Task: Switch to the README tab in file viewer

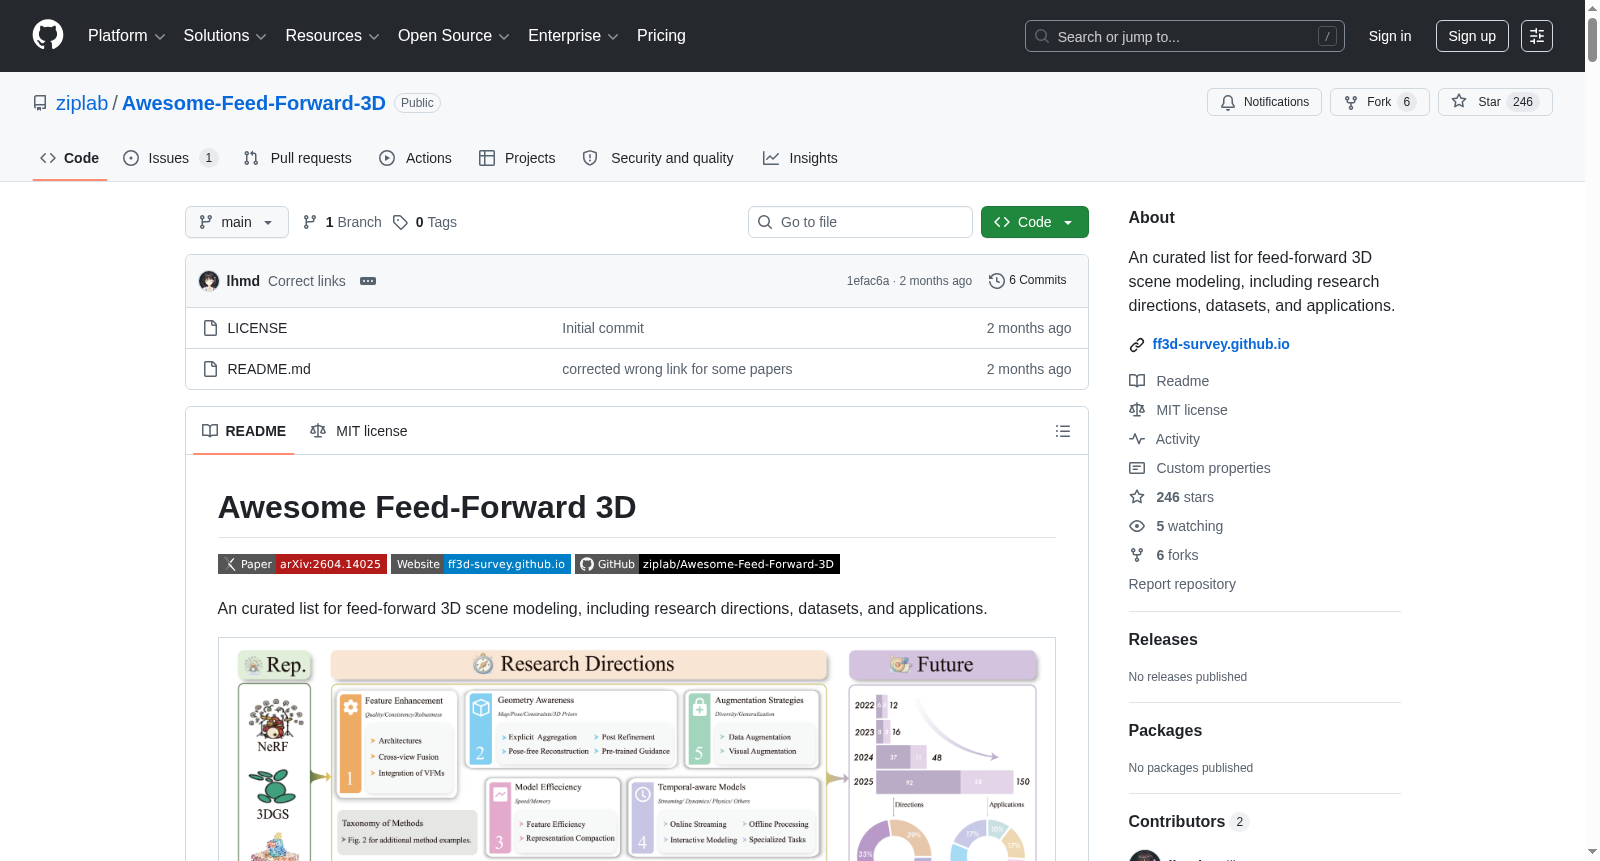Action: click(244, 431)
